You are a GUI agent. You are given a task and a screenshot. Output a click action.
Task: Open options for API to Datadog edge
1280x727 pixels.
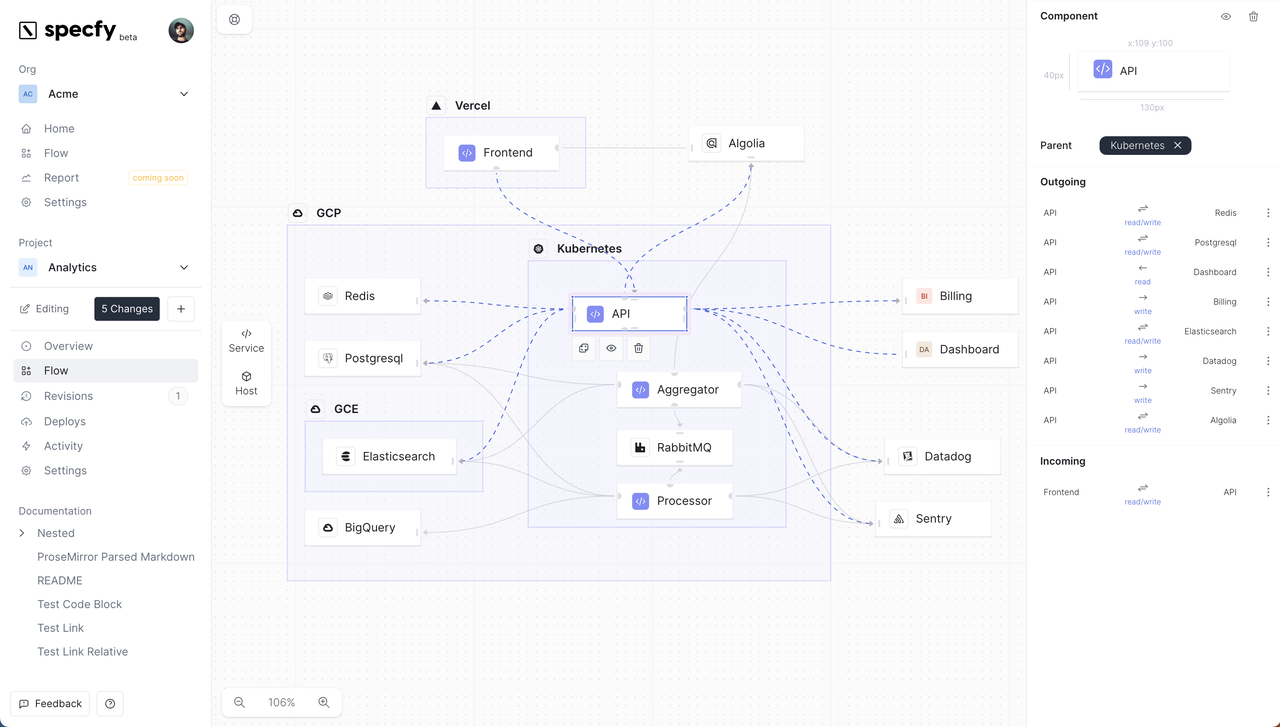tap(1268, 361)
